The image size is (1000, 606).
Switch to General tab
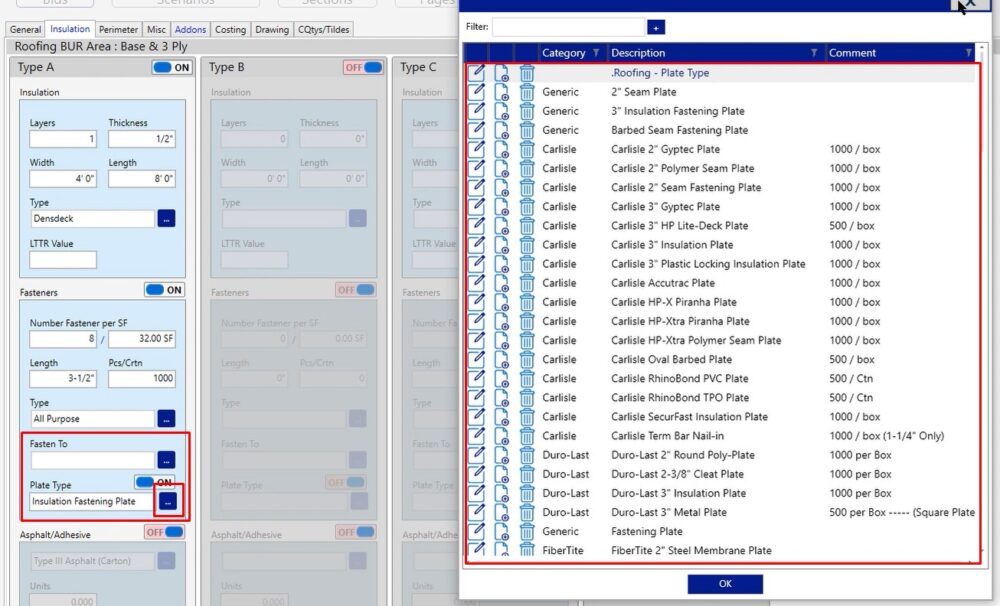26,29
